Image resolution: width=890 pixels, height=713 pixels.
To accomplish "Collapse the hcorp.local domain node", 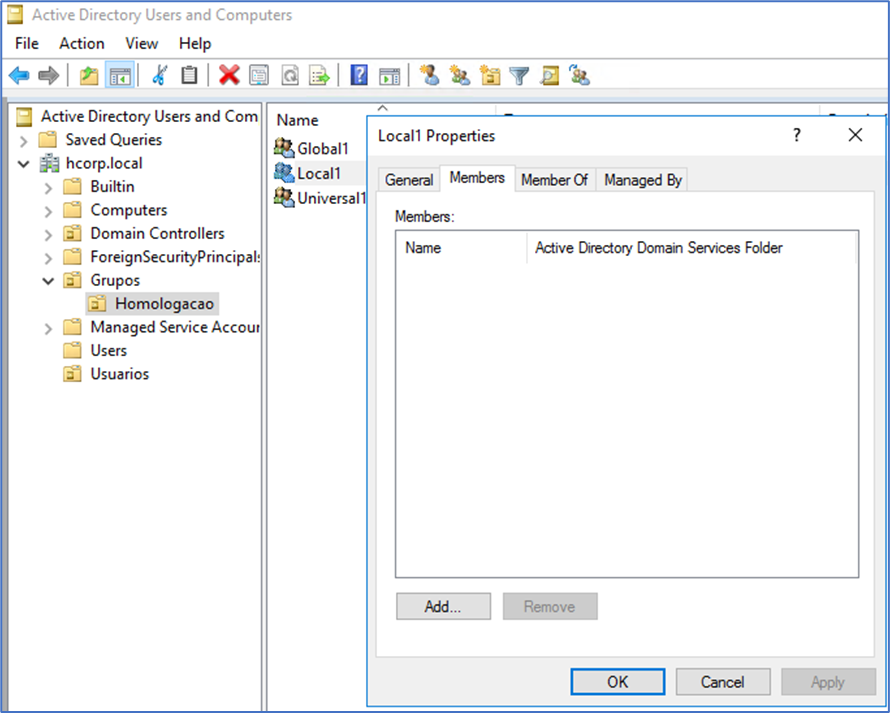I will point(24,163).
